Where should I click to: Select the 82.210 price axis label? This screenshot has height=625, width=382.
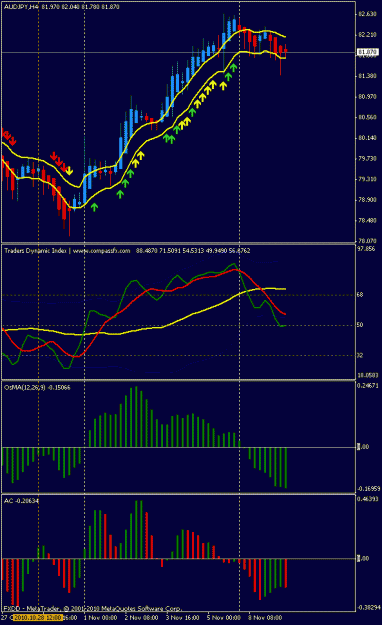pos(367,35)
